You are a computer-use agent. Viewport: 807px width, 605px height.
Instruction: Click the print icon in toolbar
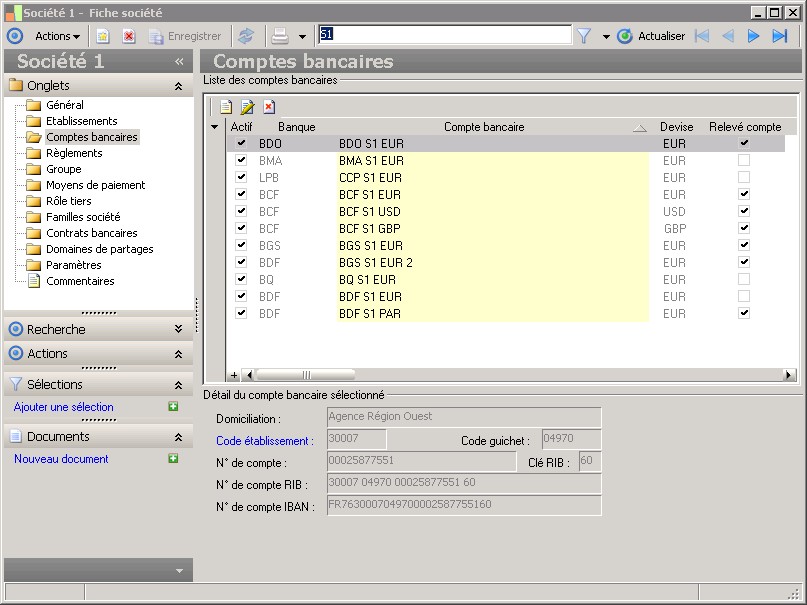coord(281,36)
